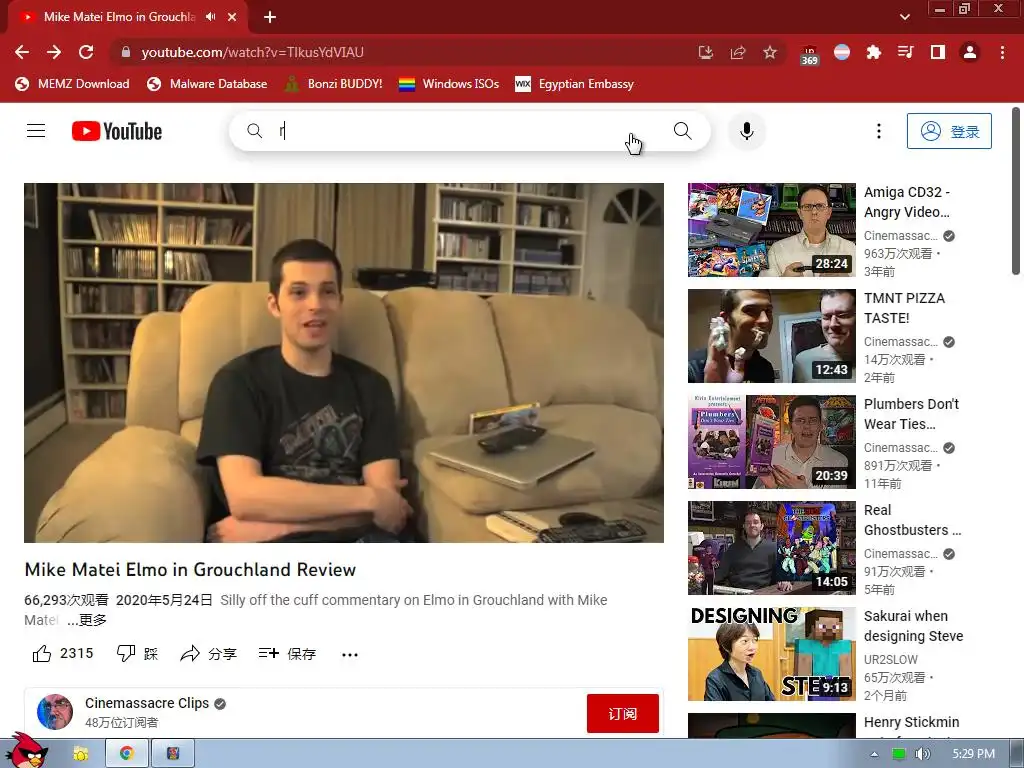Open the Henry Stickmin video title

(911, 722)
